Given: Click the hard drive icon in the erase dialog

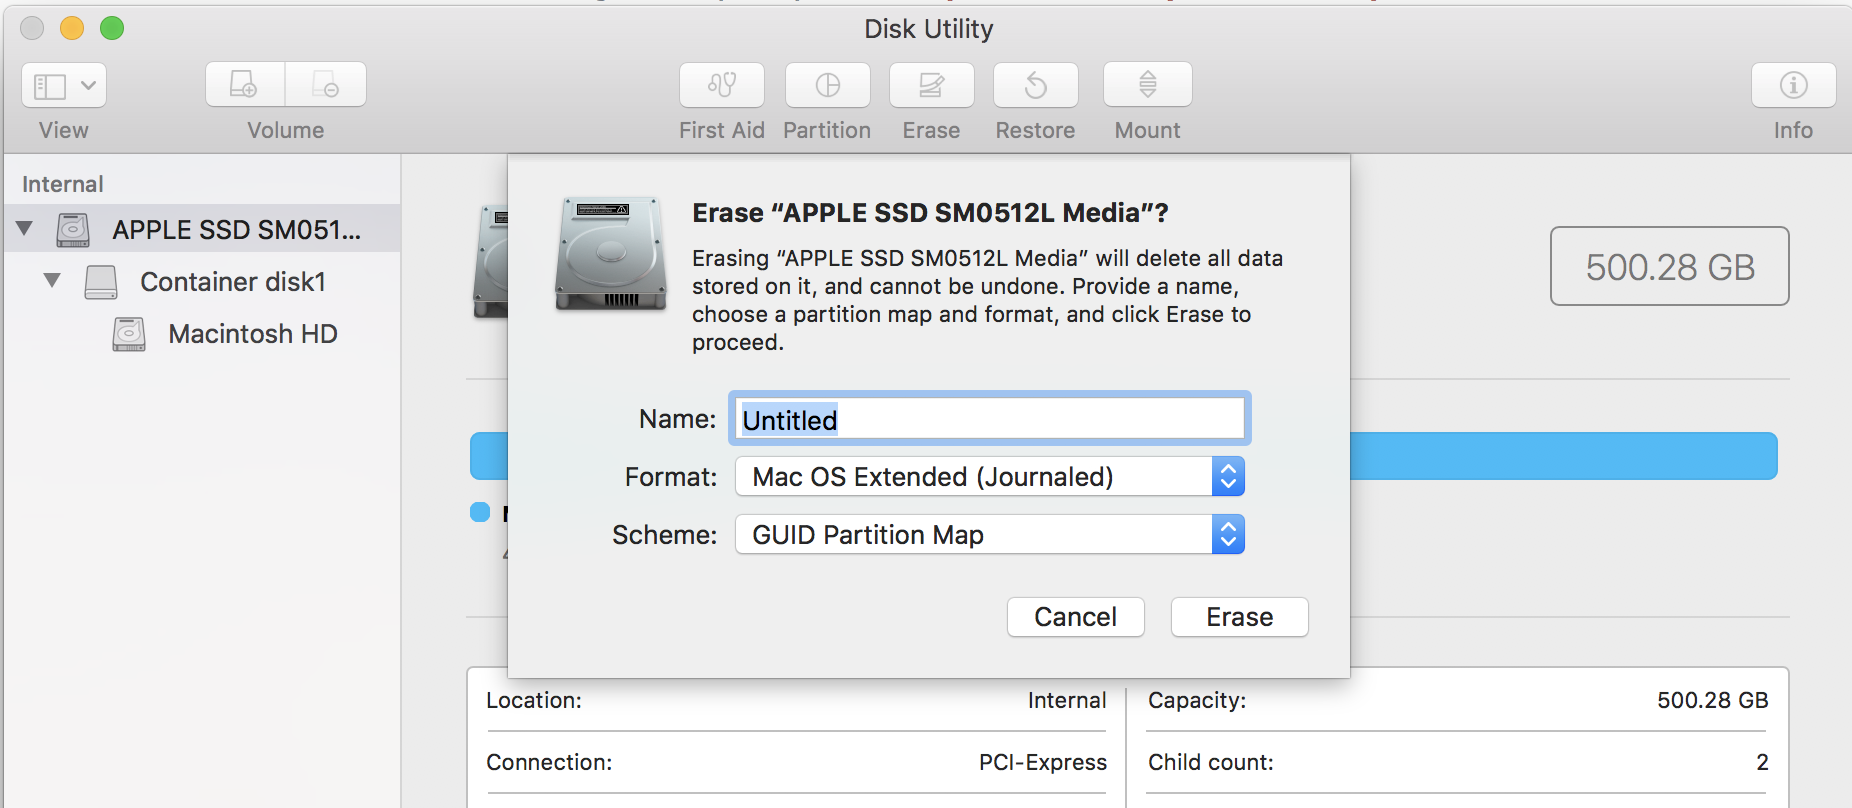Looking at the screenshot, I should [611, 254].
